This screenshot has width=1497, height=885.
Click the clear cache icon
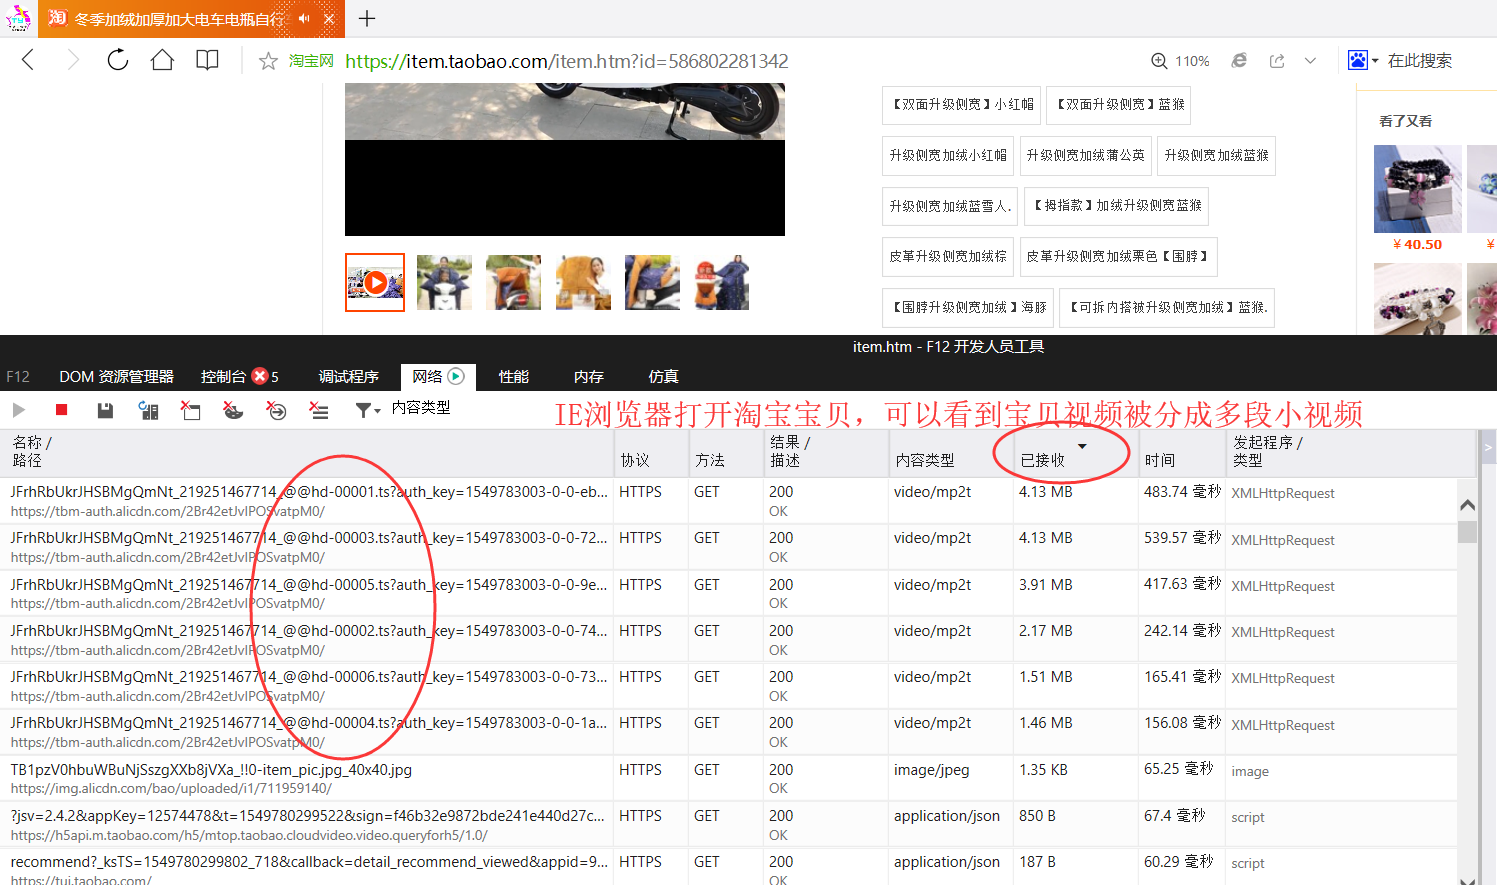click(191, 410)
